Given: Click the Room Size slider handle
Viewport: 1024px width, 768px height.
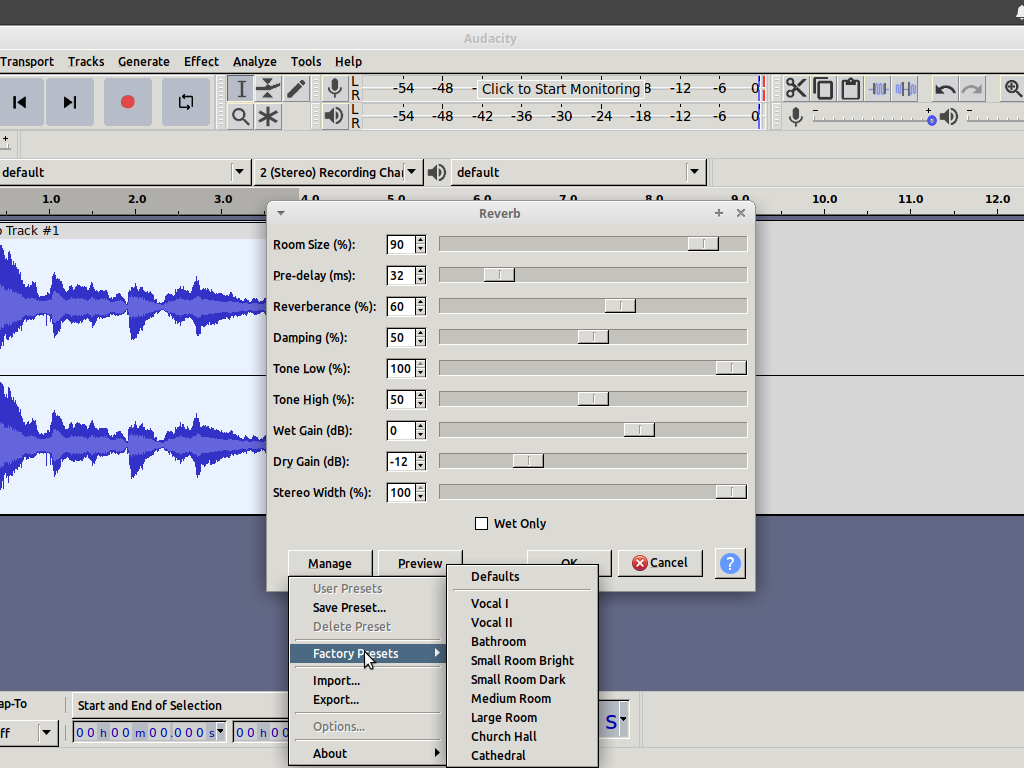Looking at the screenshot, I should (703, 244).
